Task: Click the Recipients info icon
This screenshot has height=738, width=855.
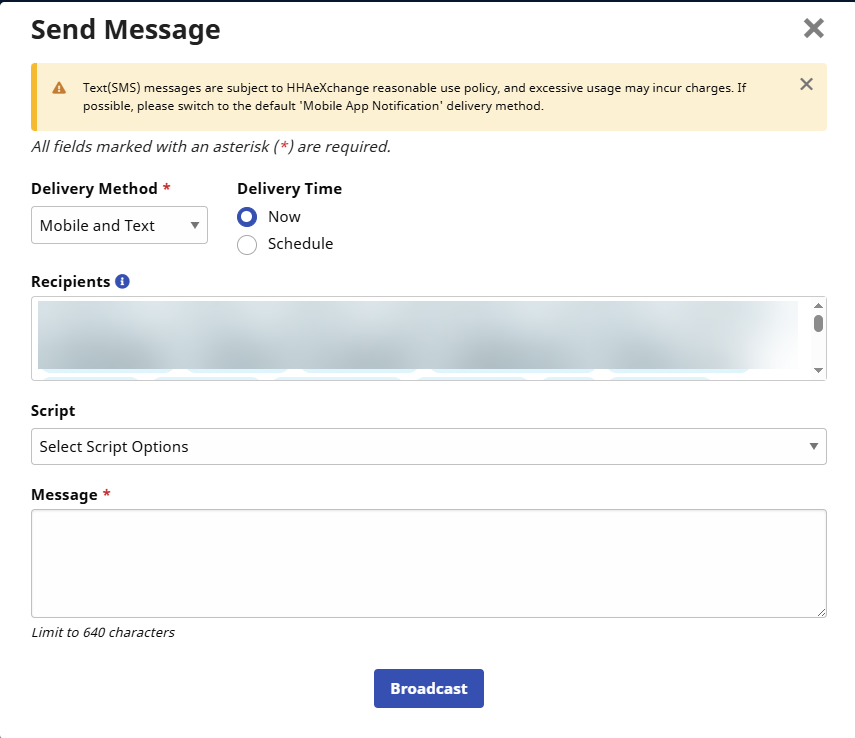Action: 122,282
